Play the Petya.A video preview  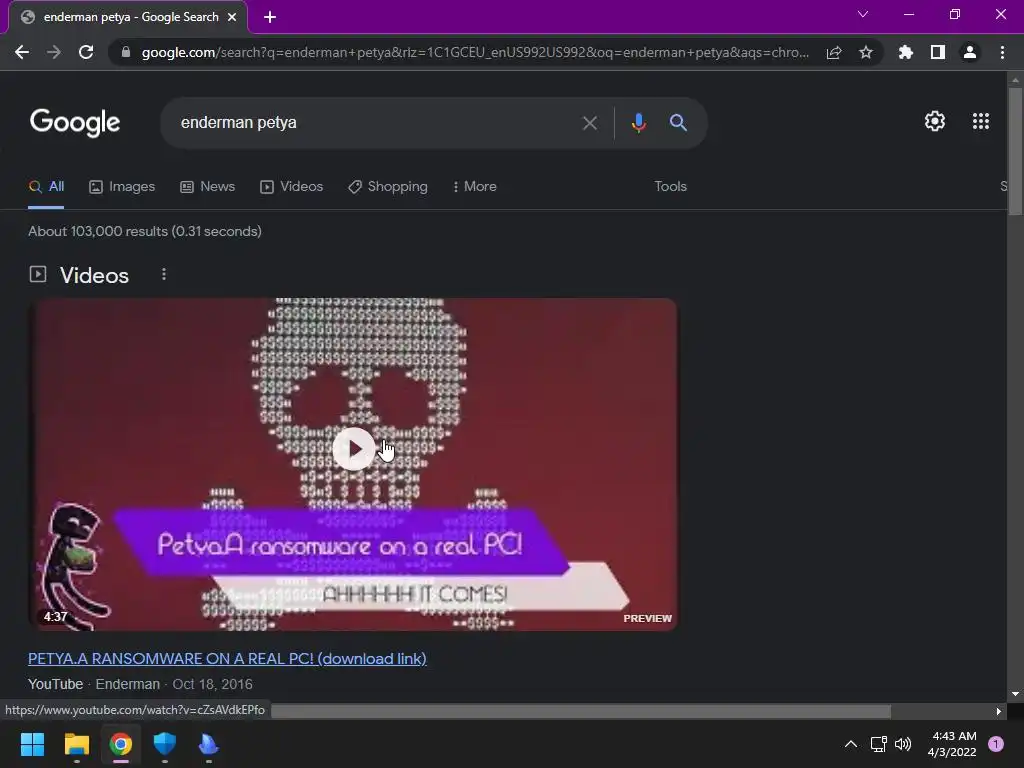[353, 449]
